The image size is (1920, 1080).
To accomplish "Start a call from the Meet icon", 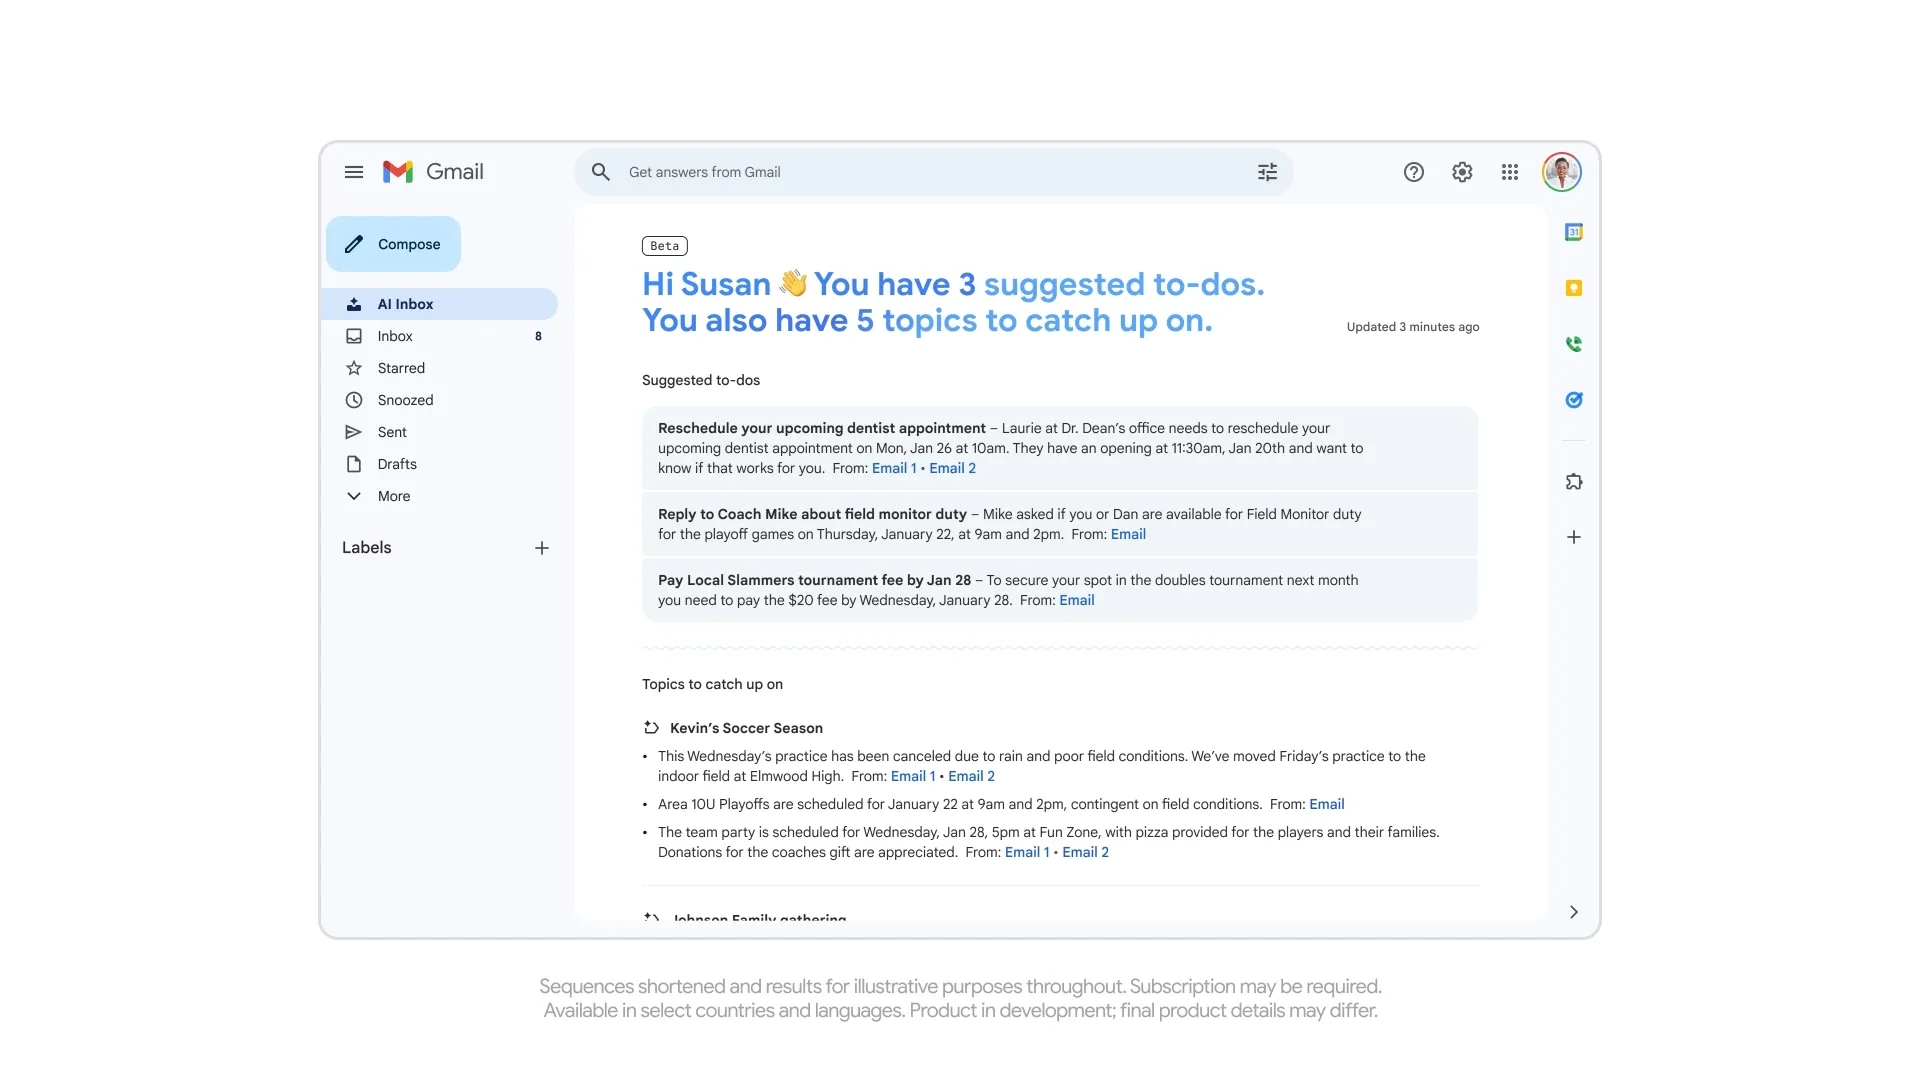I will (x=1574, y=344).
